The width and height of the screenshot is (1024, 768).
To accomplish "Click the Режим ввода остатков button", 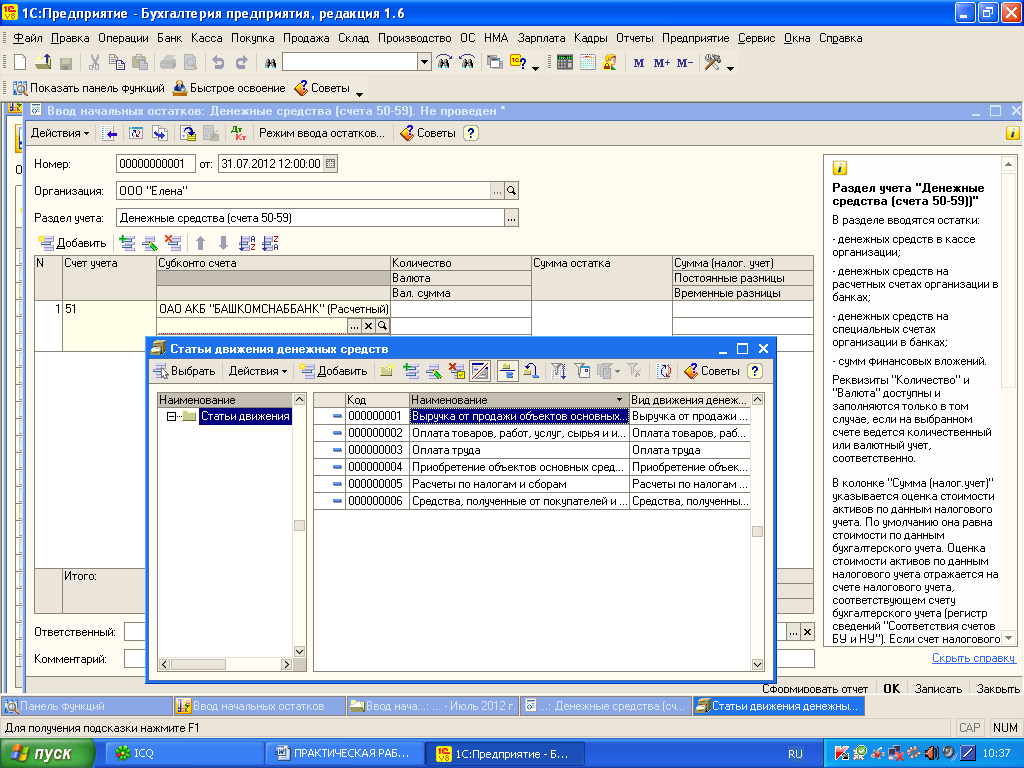I will pos(322,133).
